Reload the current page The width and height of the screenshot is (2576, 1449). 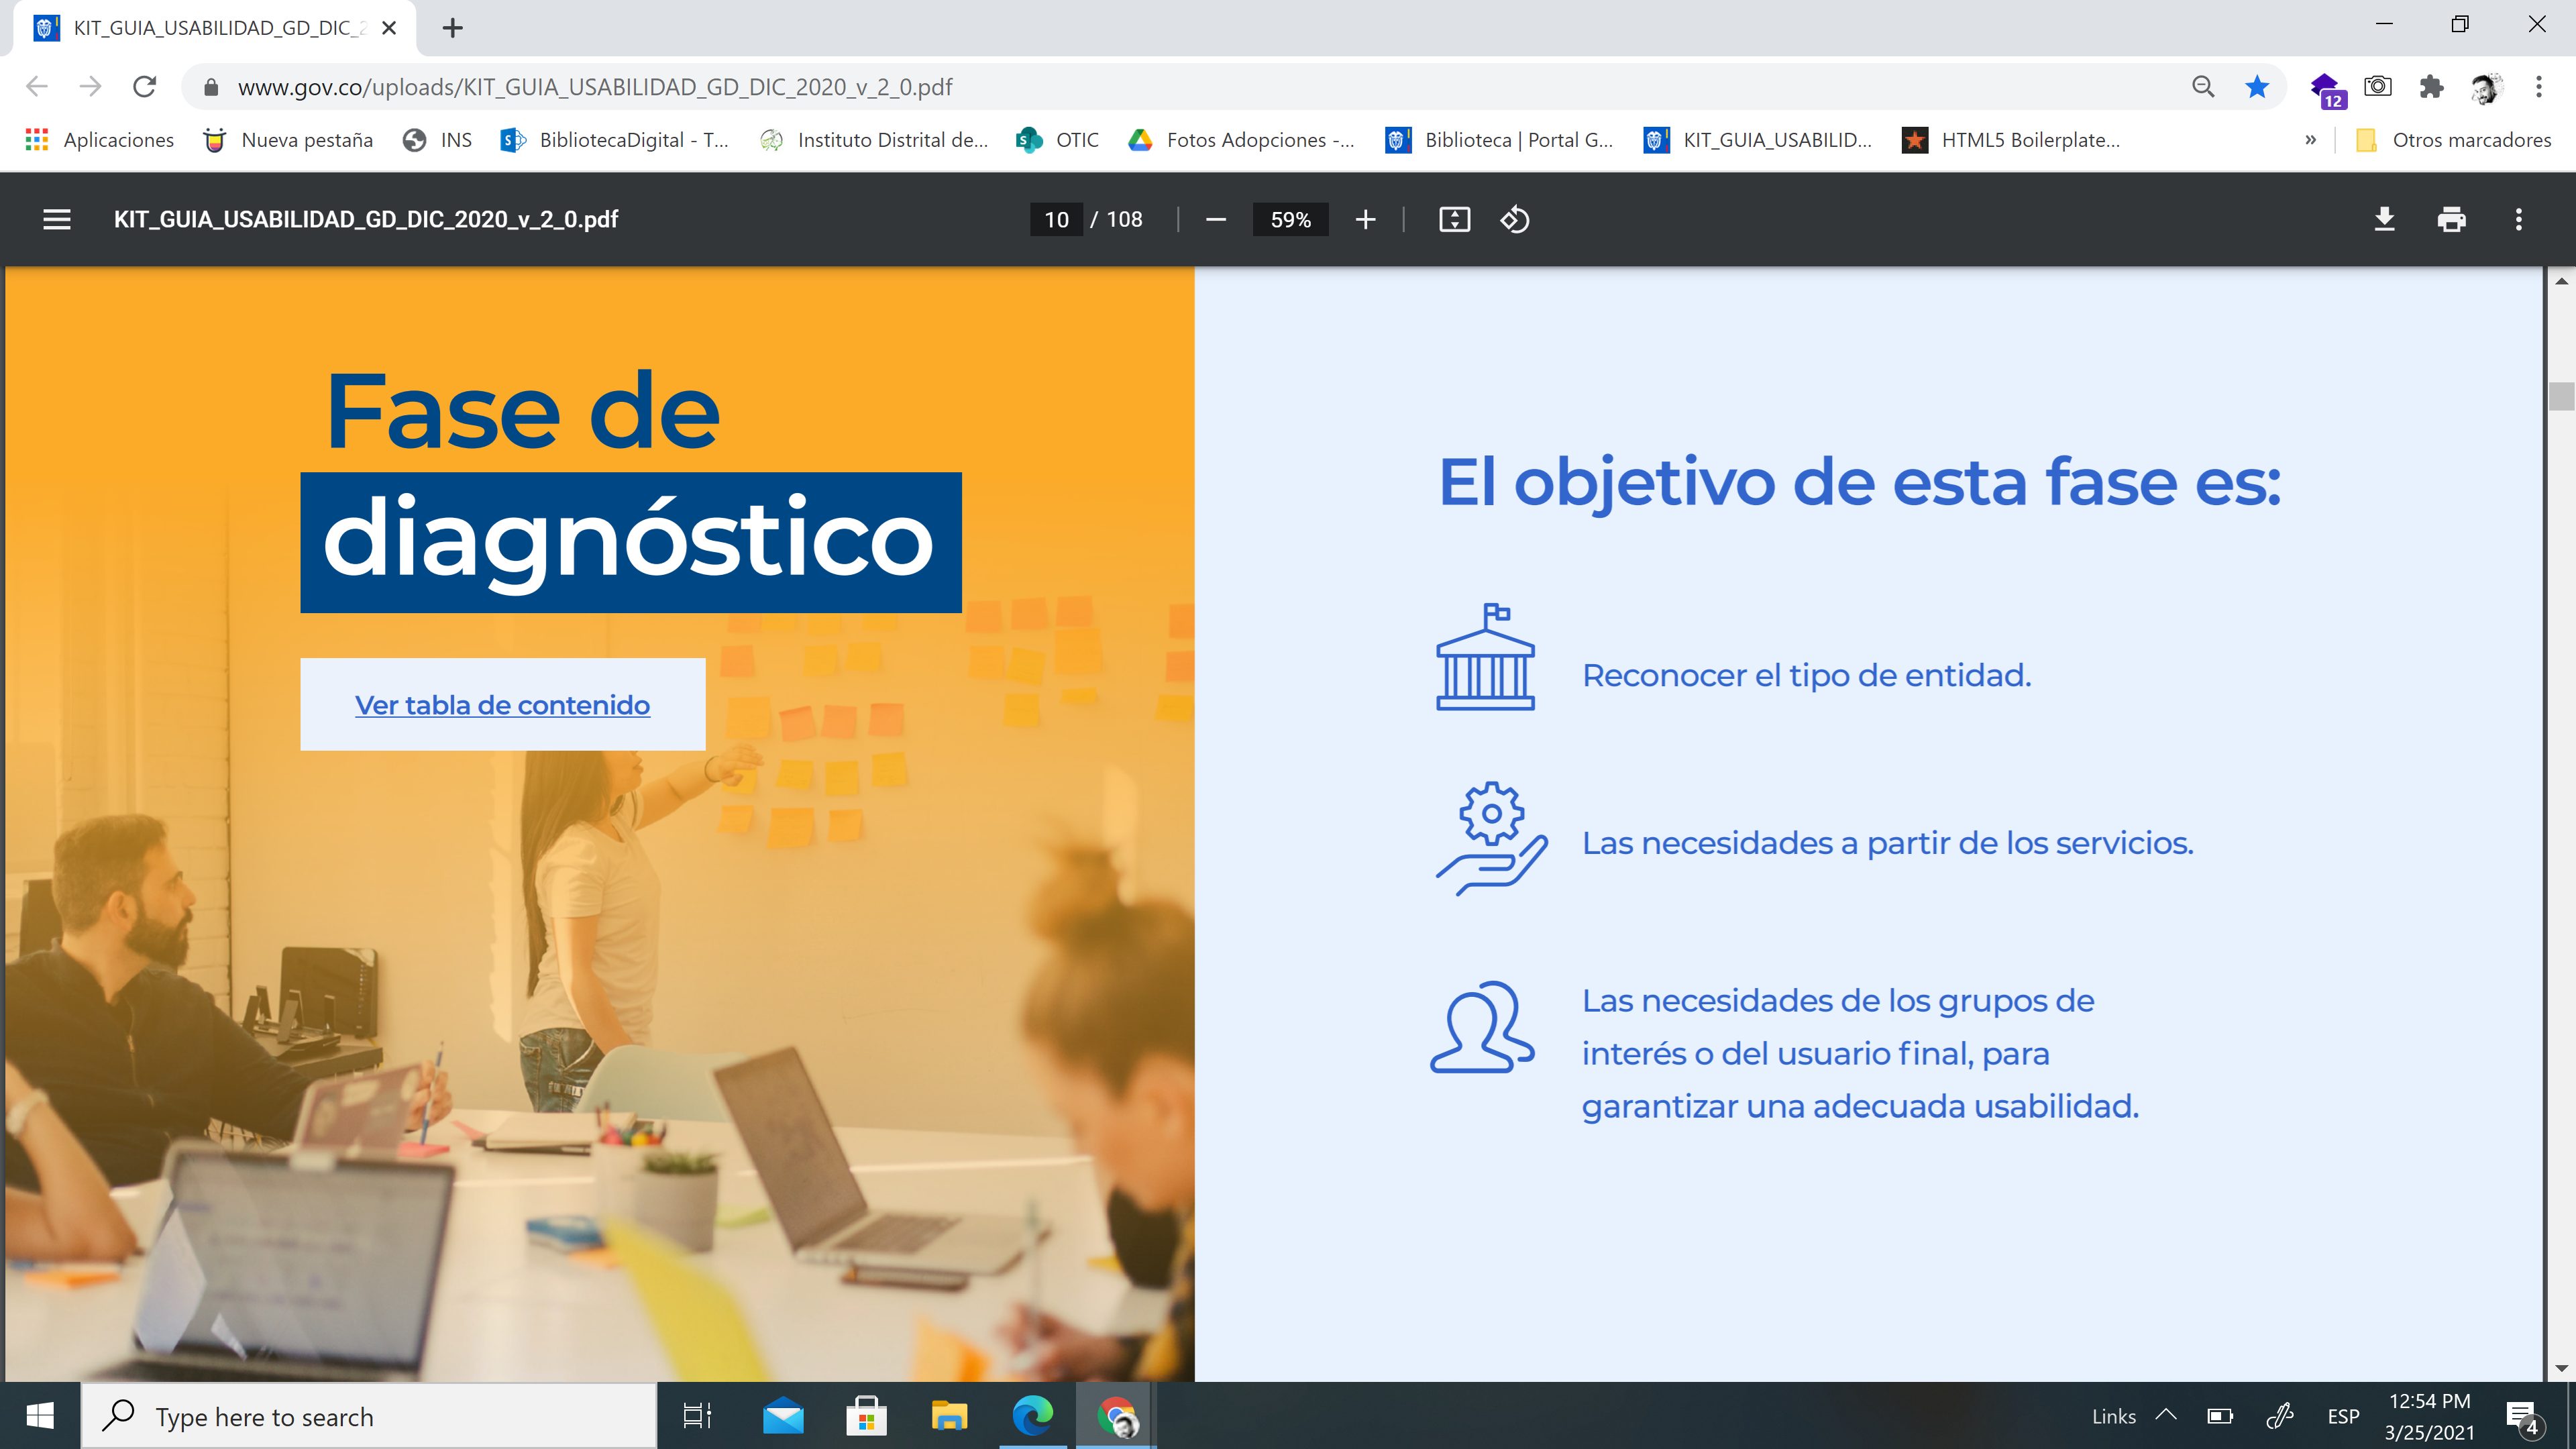tap(145, 87)
